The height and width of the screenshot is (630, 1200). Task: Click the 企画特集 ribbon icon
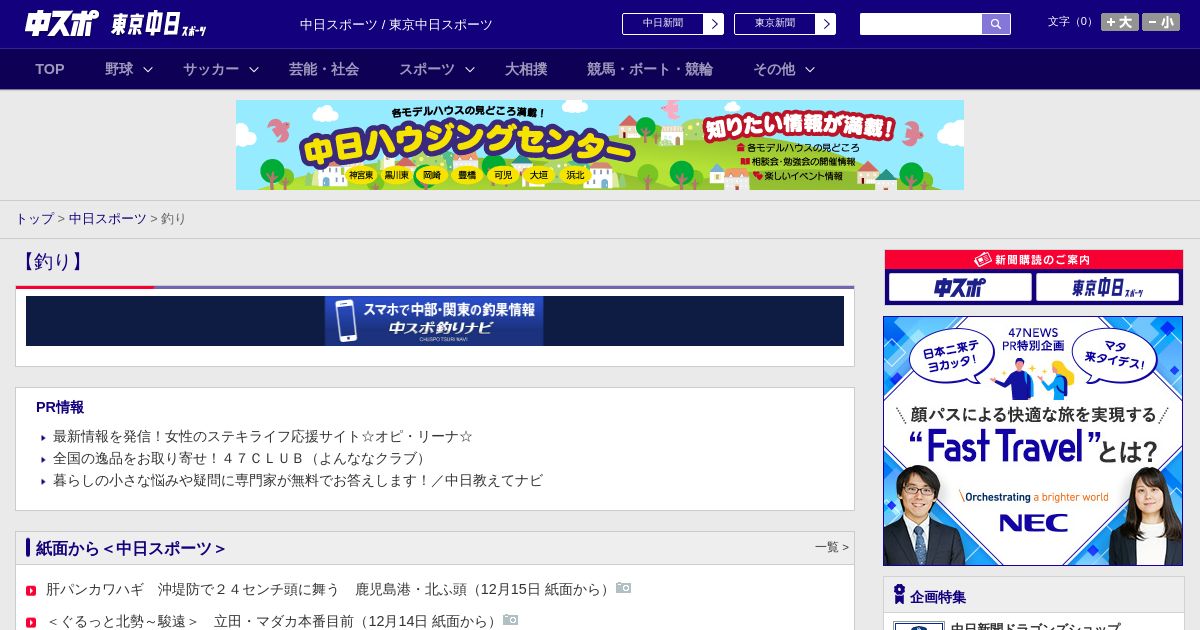[x=899, y=595]
